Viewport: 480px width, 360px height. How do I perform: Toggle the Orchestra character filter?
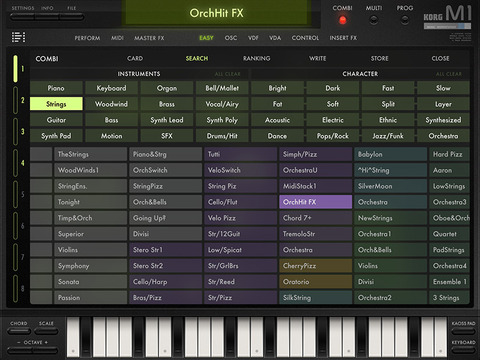pos(443,136)
